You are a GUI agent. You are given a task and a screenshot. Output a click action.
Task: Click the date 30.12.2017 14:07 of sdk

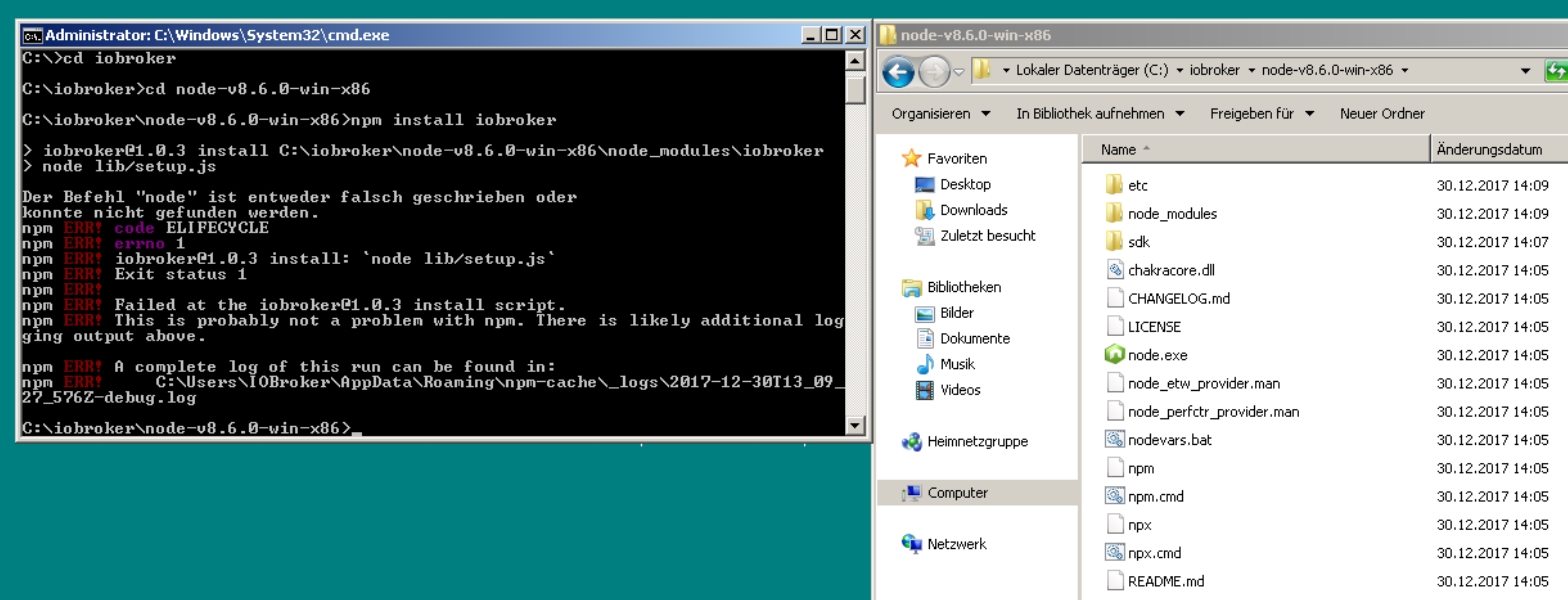click(1492, 241)
